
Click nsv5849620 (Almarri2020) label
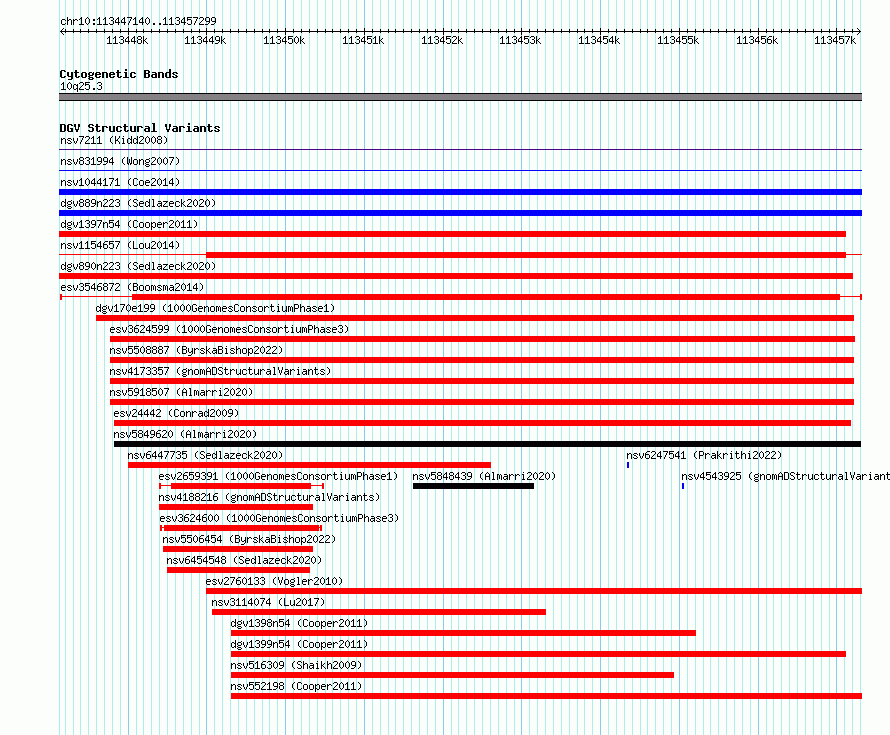tap(185, 434)
